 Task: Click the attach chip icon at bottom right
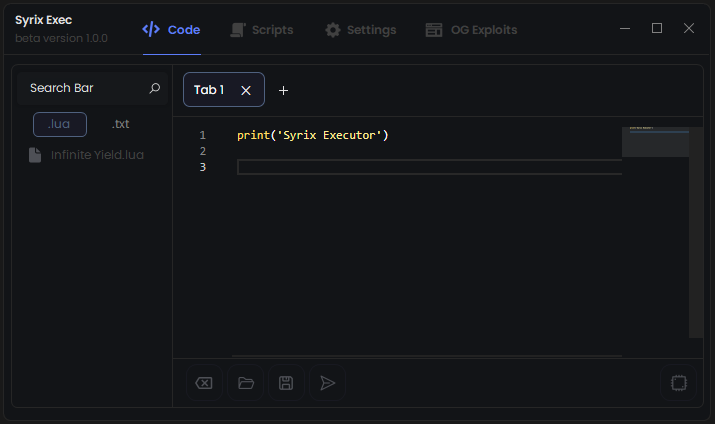coord(678,383)
